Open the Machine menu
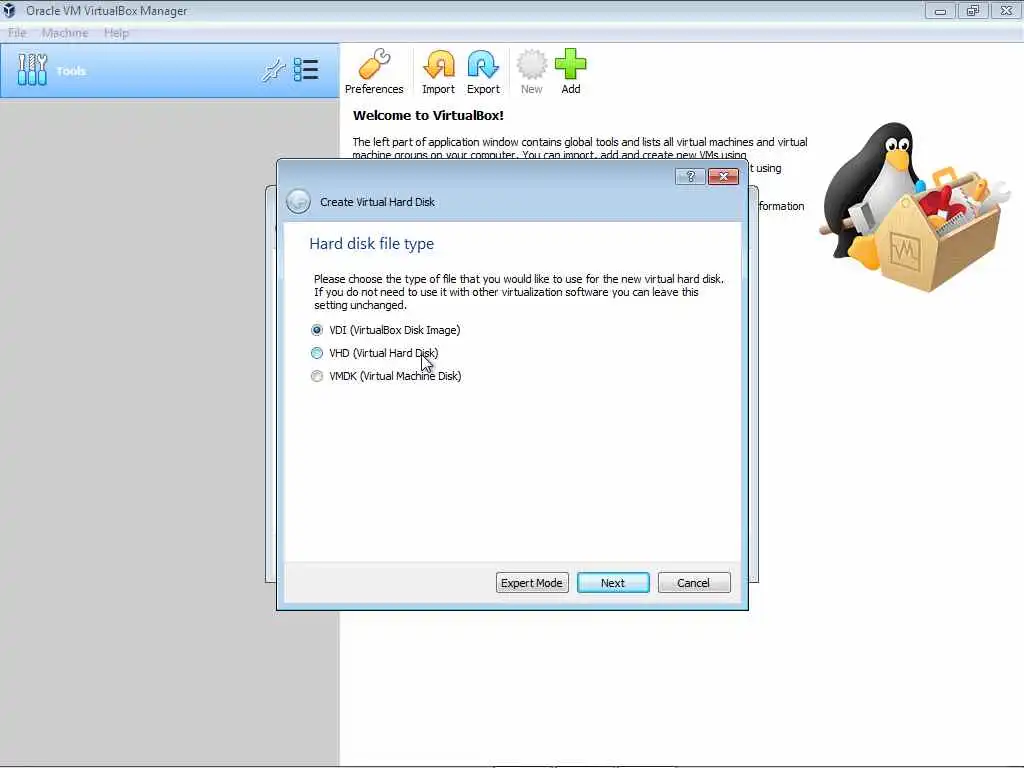 pos(65,33)
